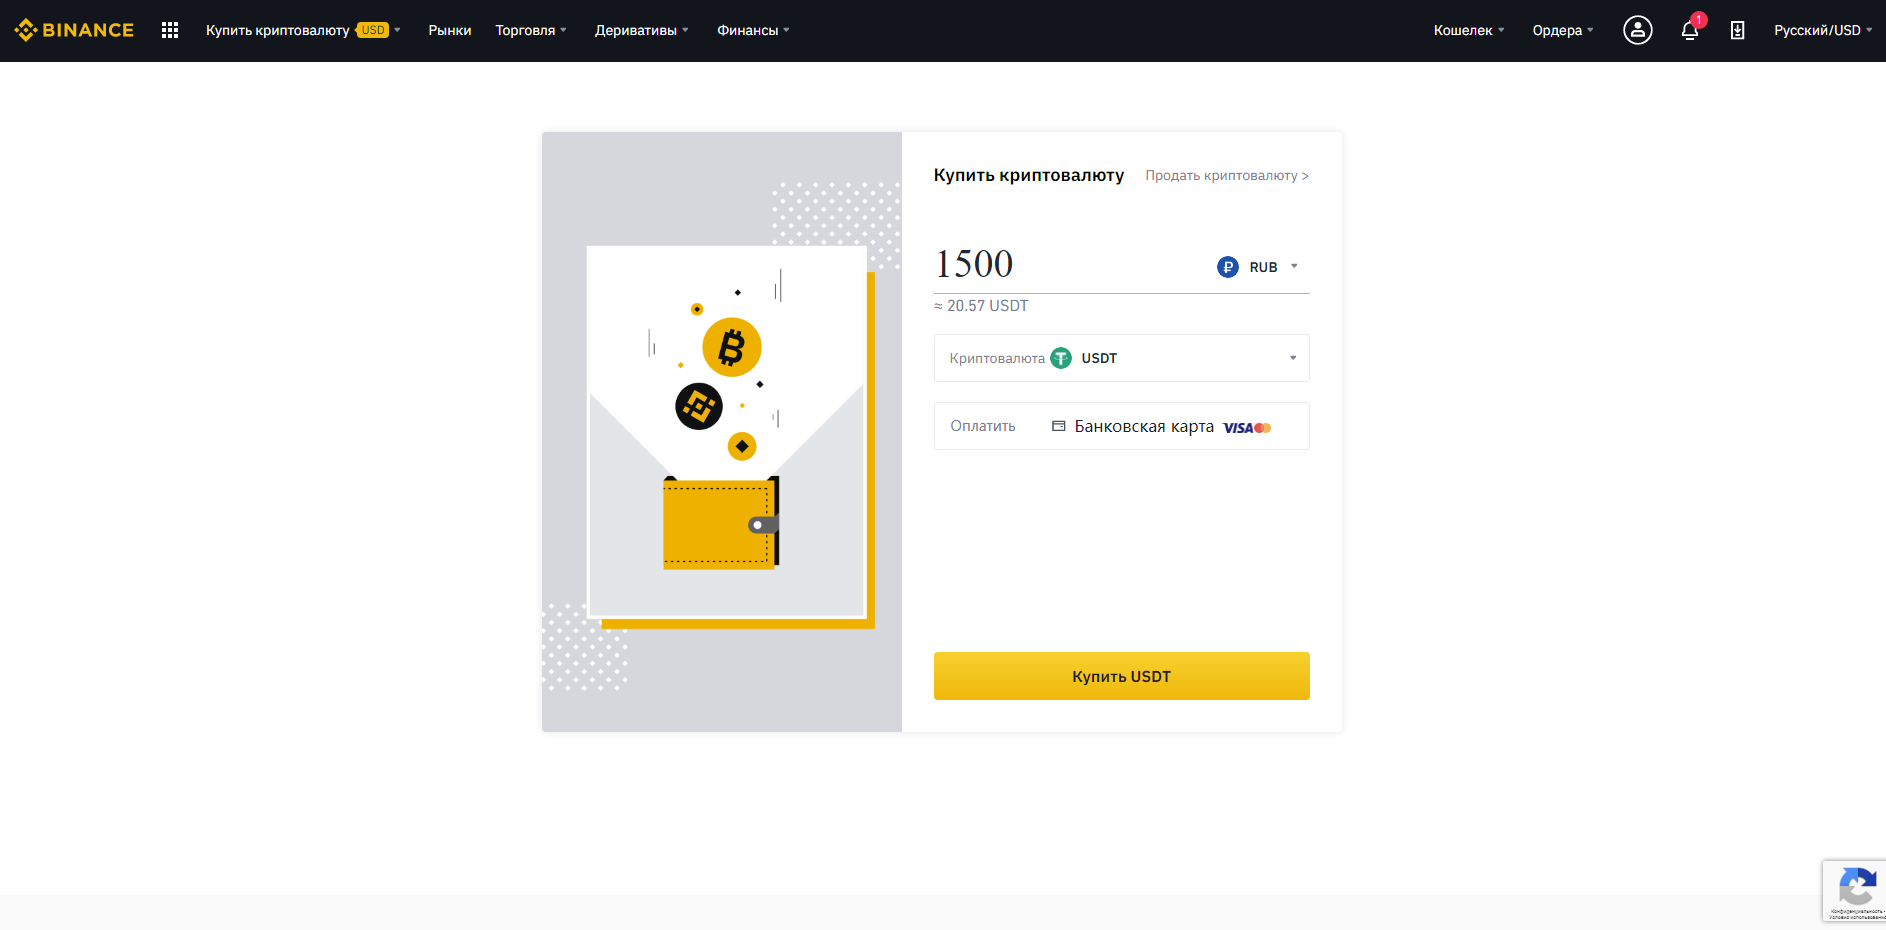This screenshot has width=1886, height=930.
Task: Click the yellow USD badge in header
Action: (373, 30)
